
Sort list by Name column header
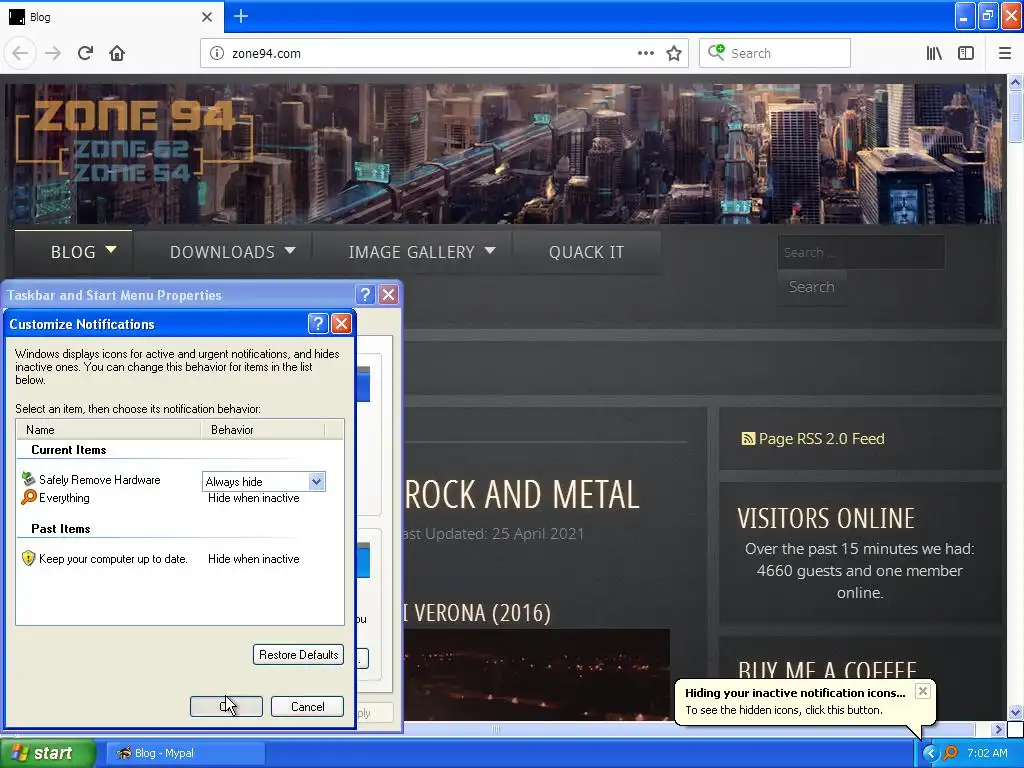108,429
